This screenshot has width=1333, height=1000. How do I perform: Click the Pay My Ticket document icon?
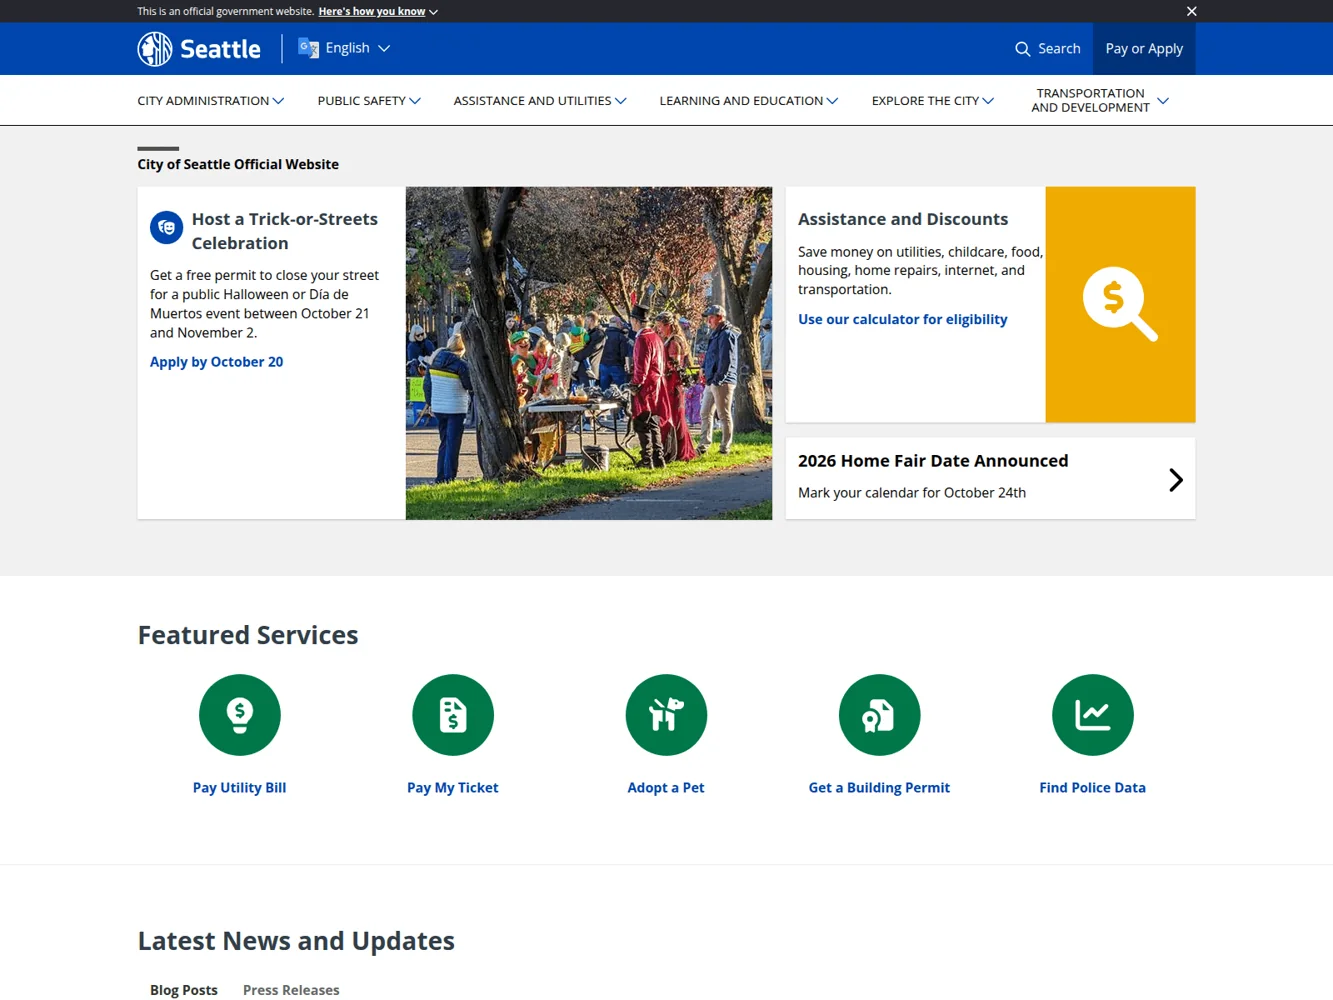point(453,715)
